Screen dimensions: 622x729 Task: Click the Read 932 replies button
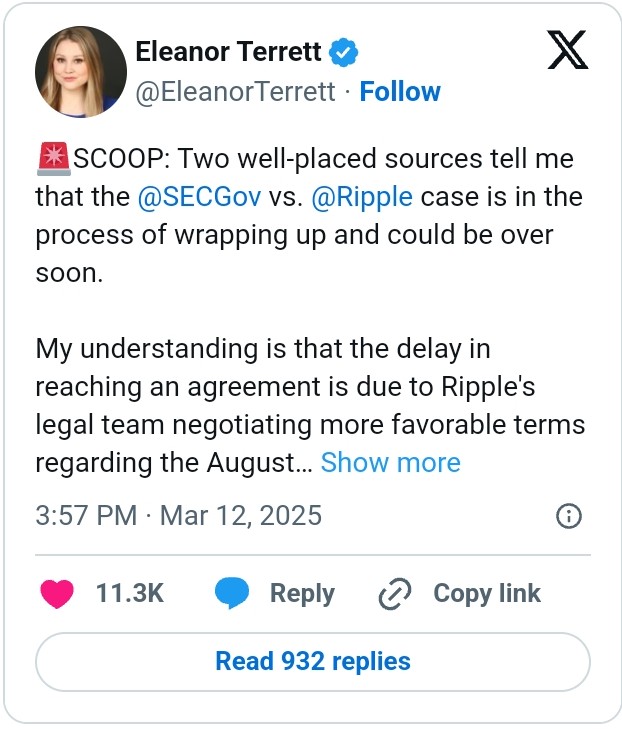[312, 661]
